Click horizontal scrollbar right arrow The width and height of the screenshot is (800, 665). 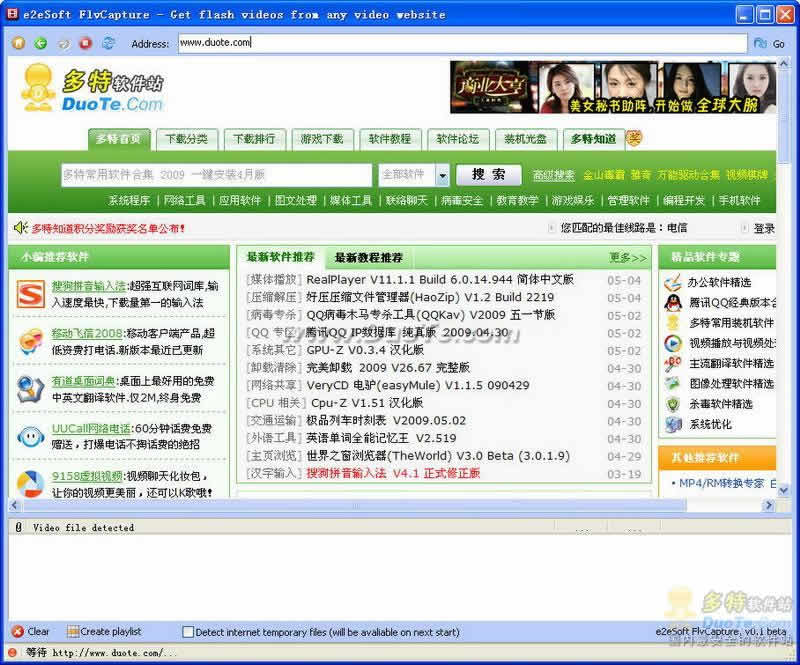pos(768,505)
